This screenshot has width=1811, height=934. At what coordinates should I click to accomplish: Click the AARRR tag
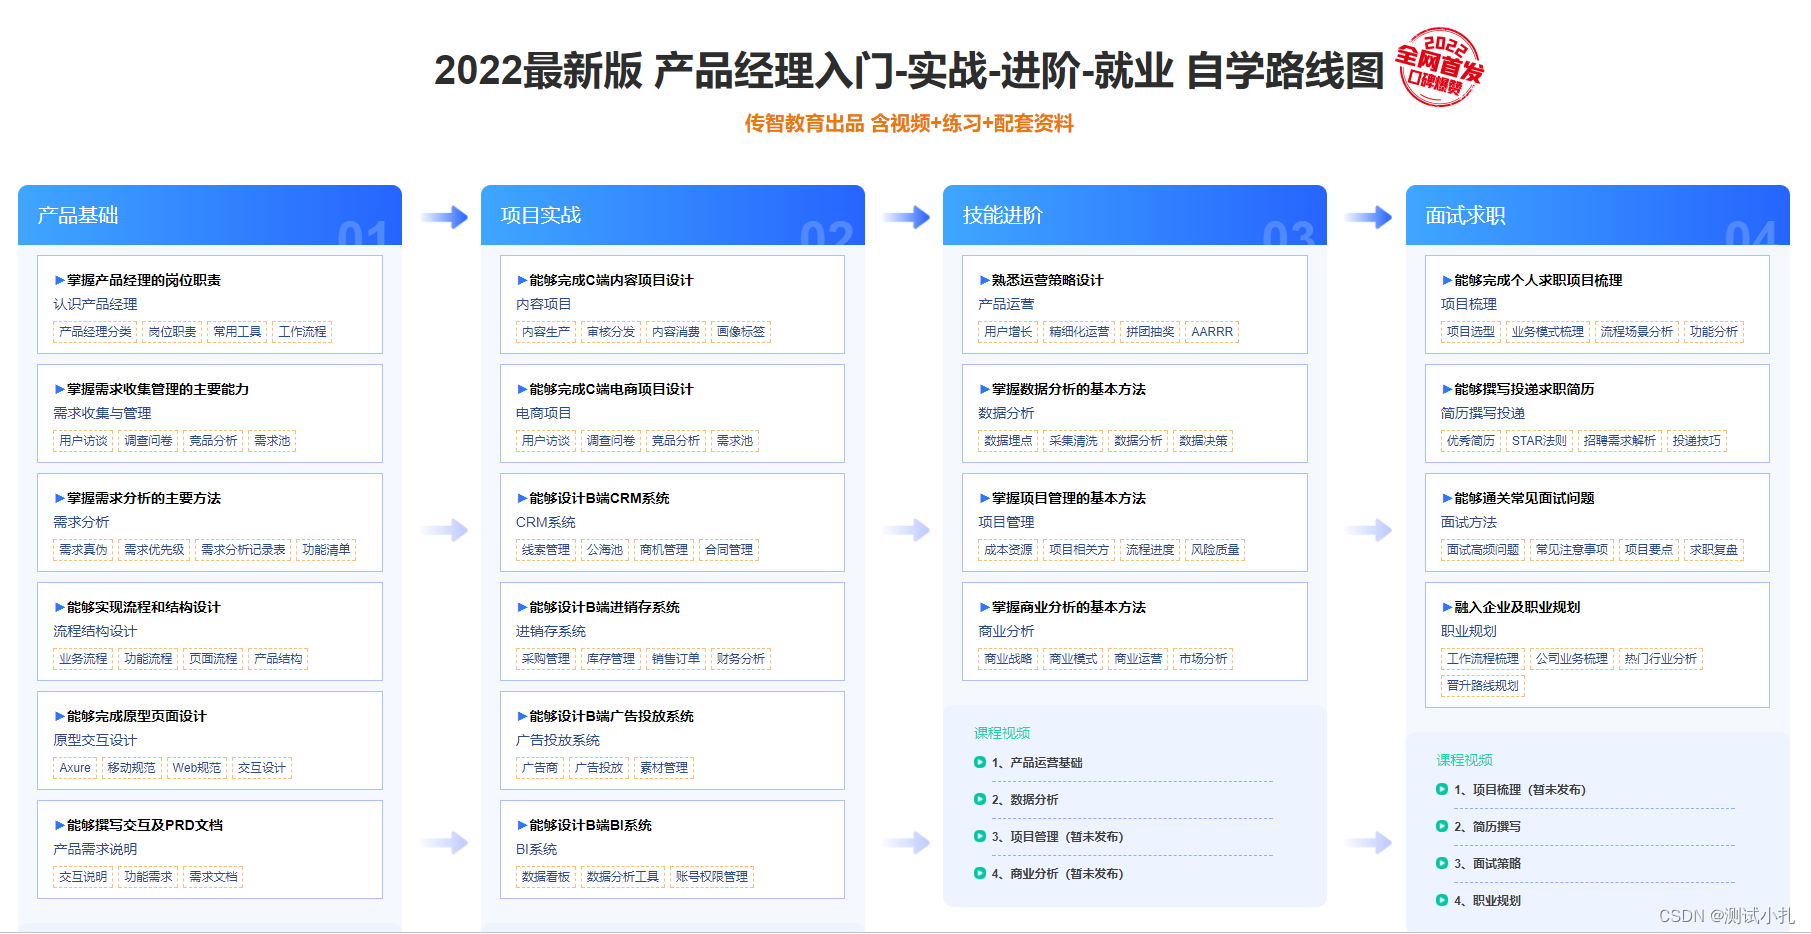pyautogui.click(x=1212, y=332)
